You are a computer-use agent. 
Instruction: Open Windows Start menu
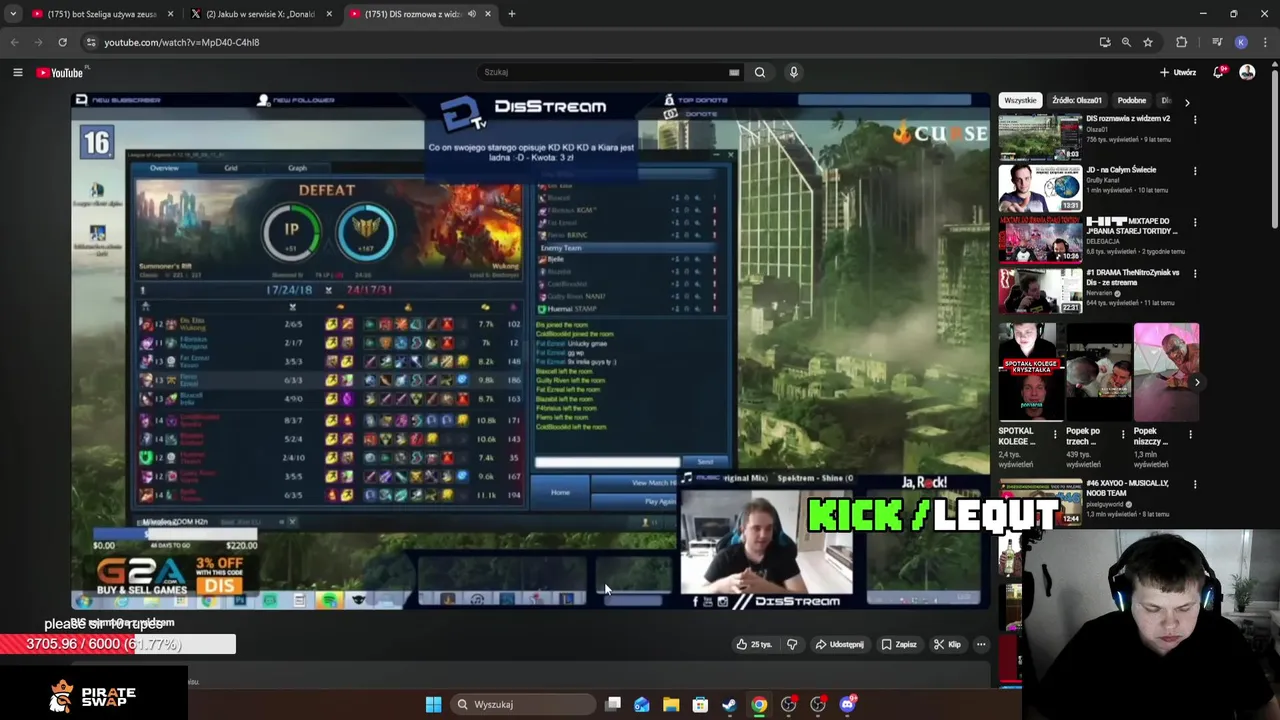click(x=433, y=704)
